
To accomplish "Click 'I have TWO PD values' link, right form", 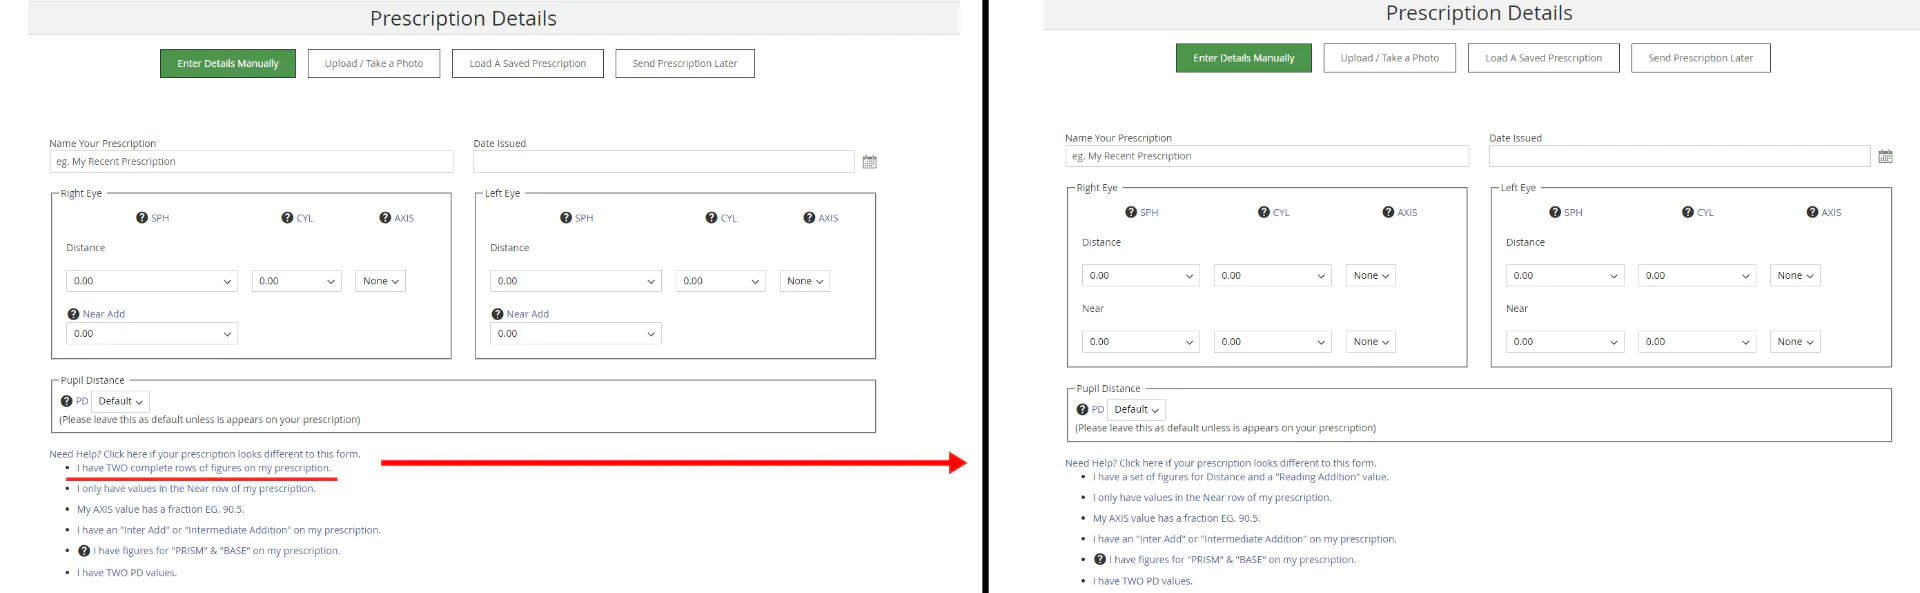I will click(x=1143, y=581).
